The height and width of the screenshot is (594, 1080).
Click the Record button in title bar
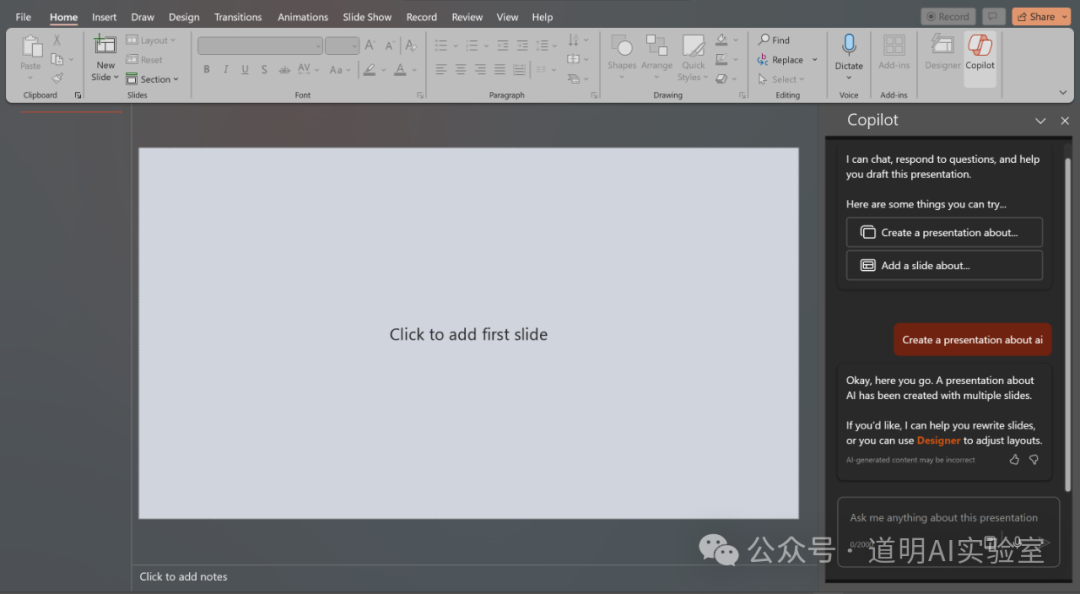coord(947,17)
